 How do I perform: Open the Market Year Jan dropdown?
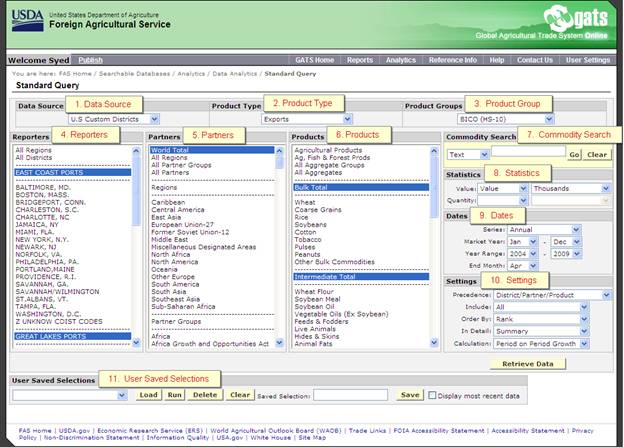(x=523, y=242)
